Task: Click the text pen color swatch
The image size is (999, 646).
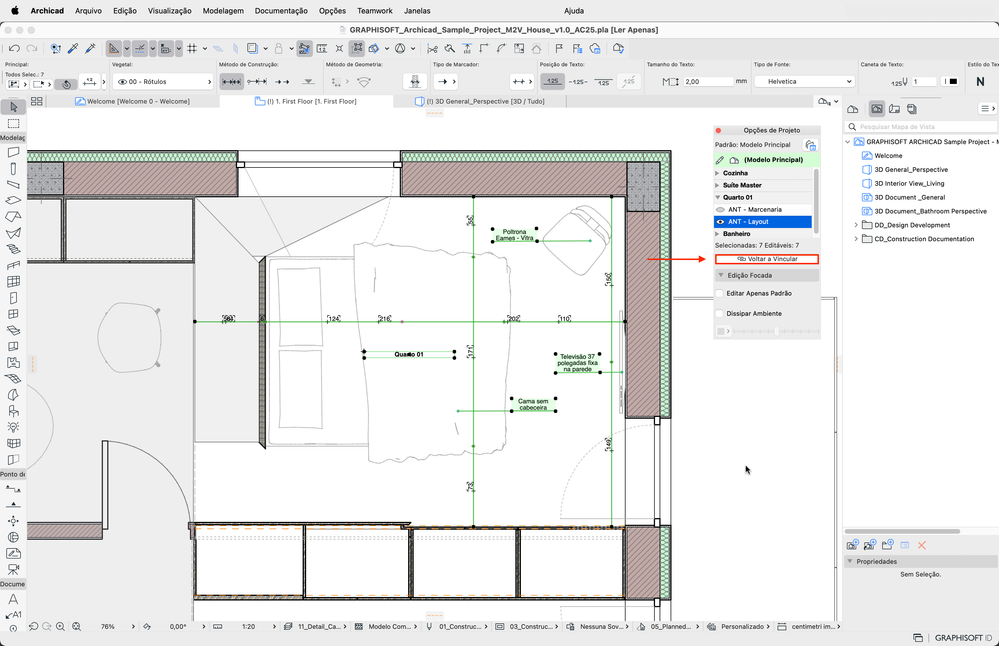Action: [x=951, y=82]
